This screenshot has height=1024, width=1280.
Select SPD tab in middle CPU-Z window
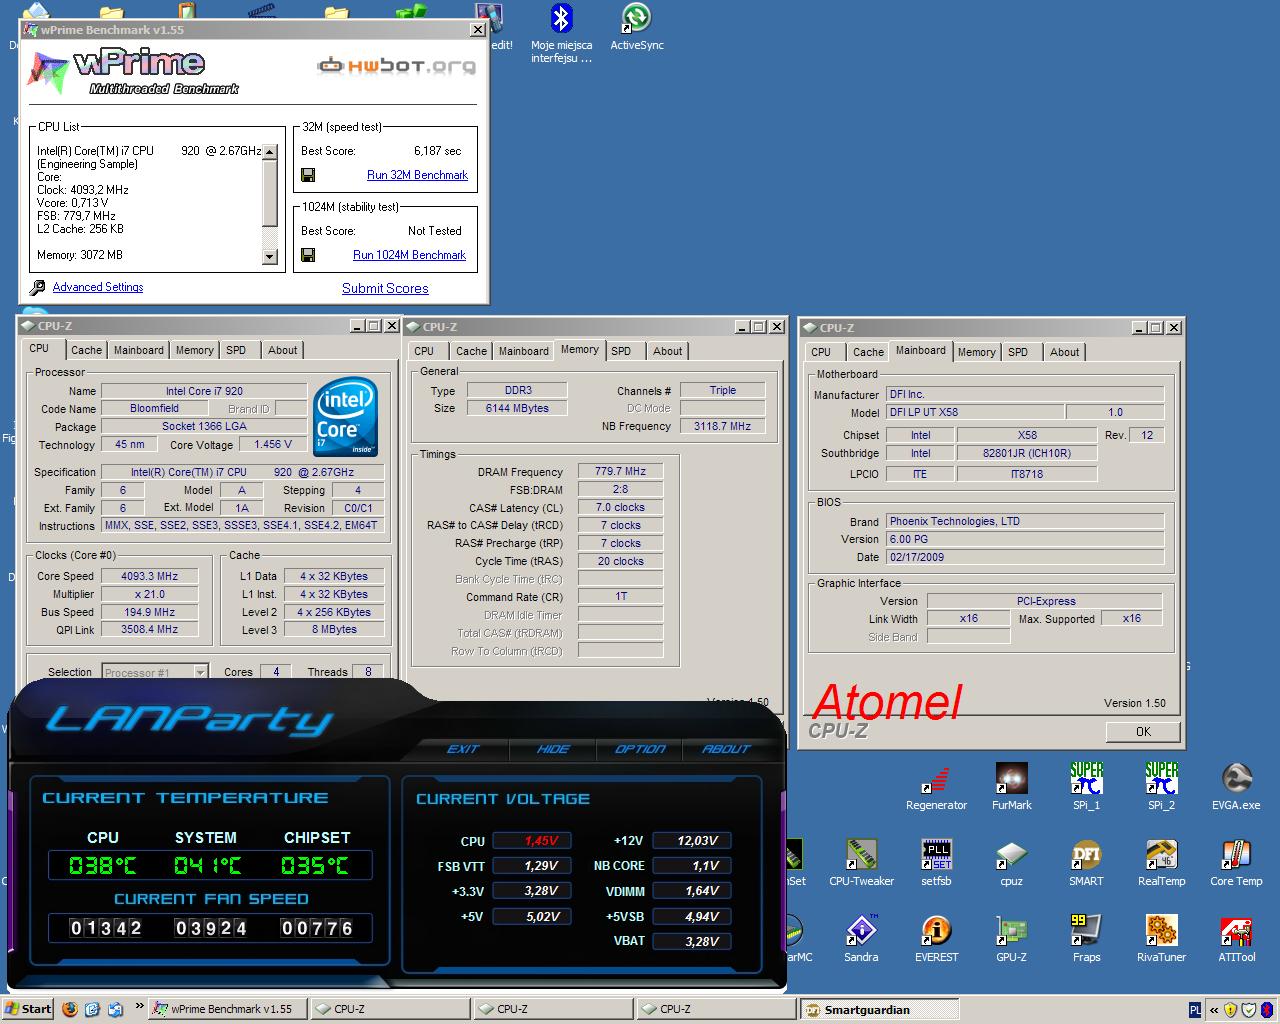pyautogui.click(x=621, y=351)
